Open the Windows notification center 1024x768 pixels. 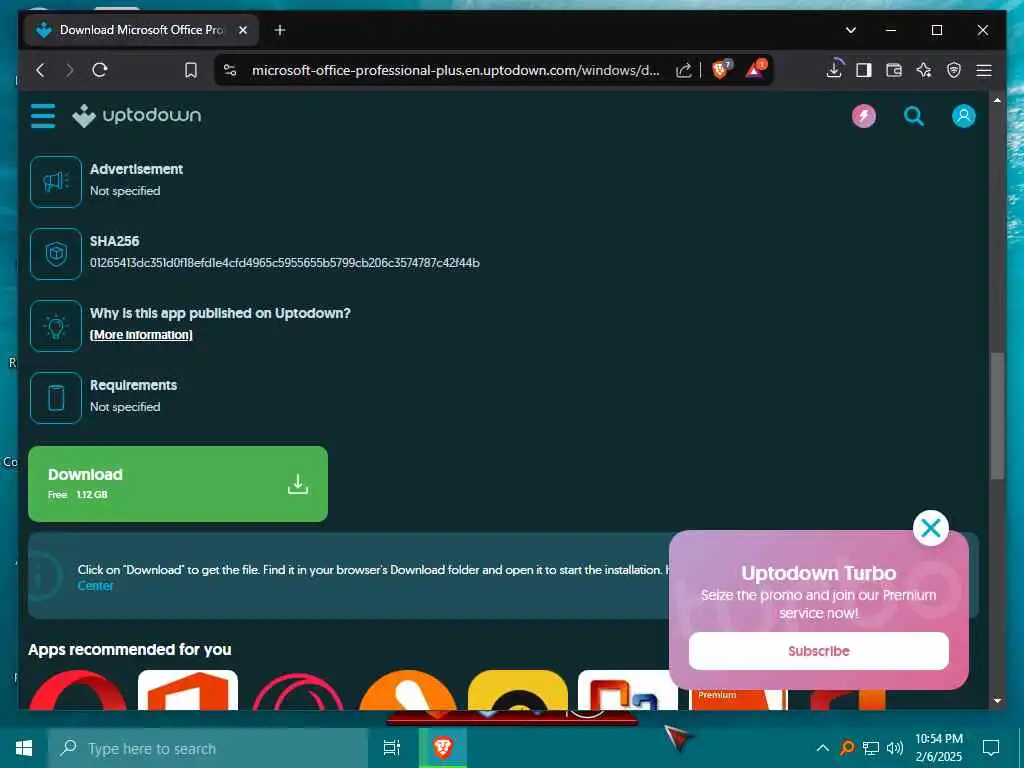(991, 748)
